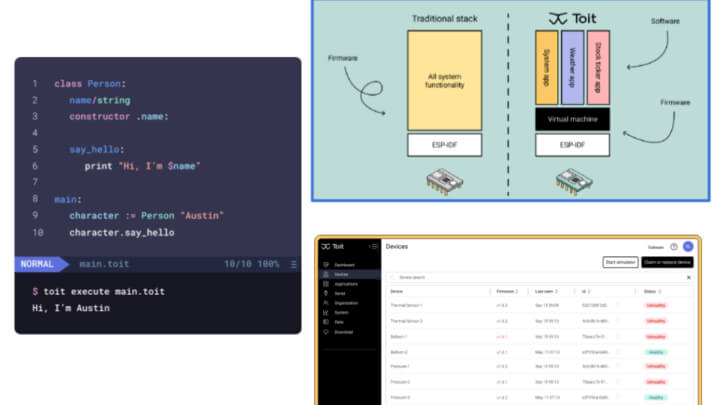Image resolution: width=720 pixels, height=405 pixels.
Task: Click the 10/10 100% position indicator
Action: click(252, 264)
